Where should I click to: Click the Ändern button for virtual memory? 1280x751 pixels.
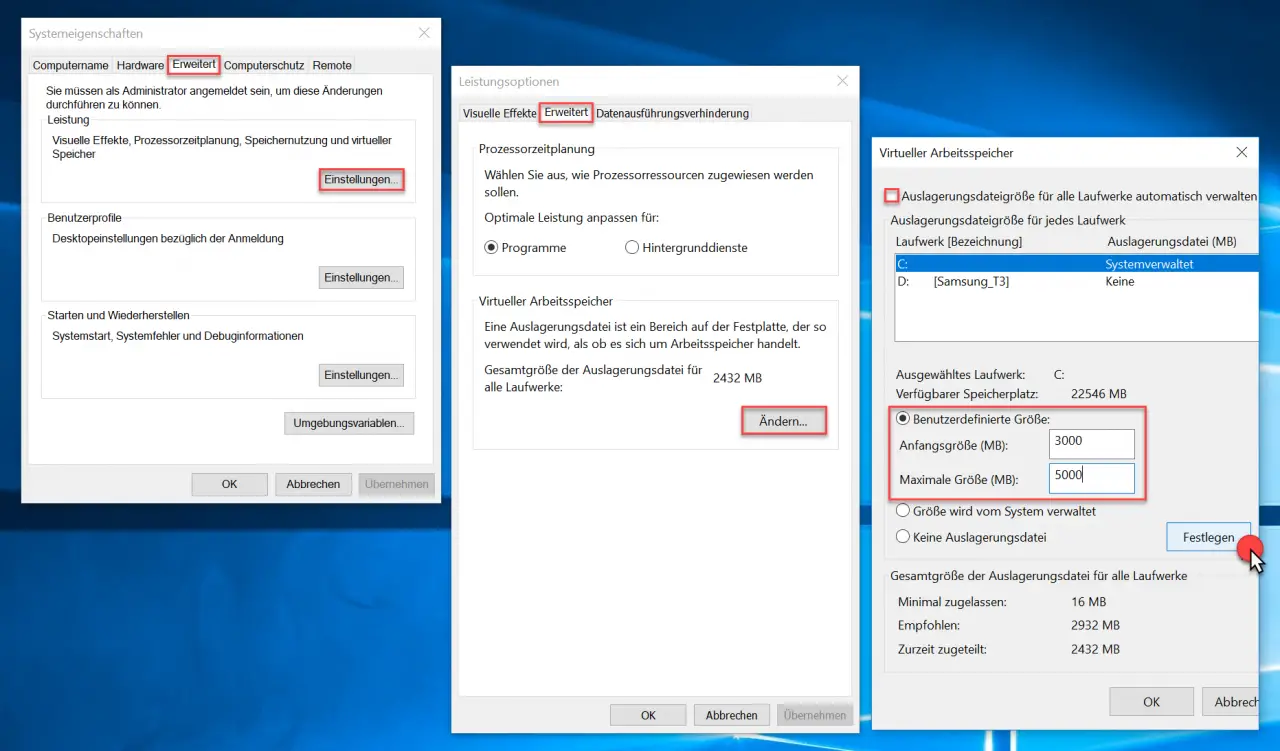783,420
